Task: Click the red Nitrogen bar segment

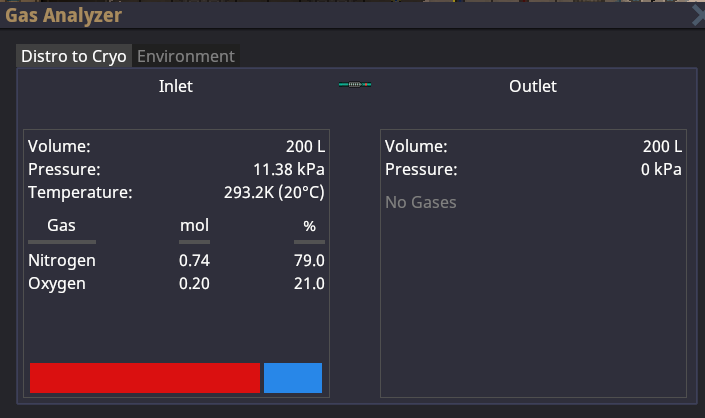Action: (145, 378)
